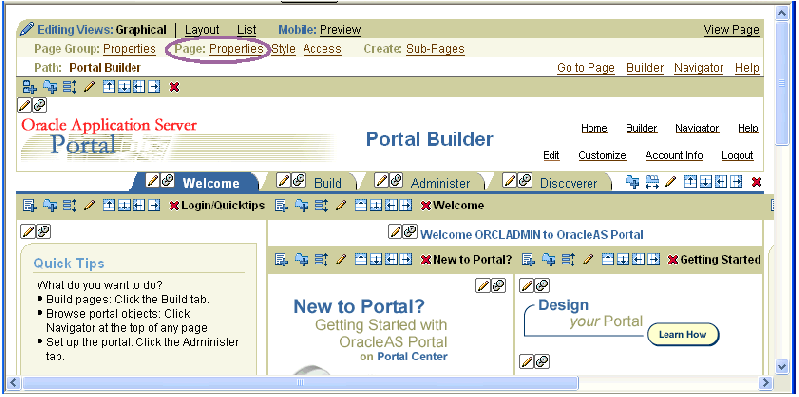This screenshot has height=397, width=799.
Task: Edit the New to Portal? region with pencil
Action: [341, 260]
